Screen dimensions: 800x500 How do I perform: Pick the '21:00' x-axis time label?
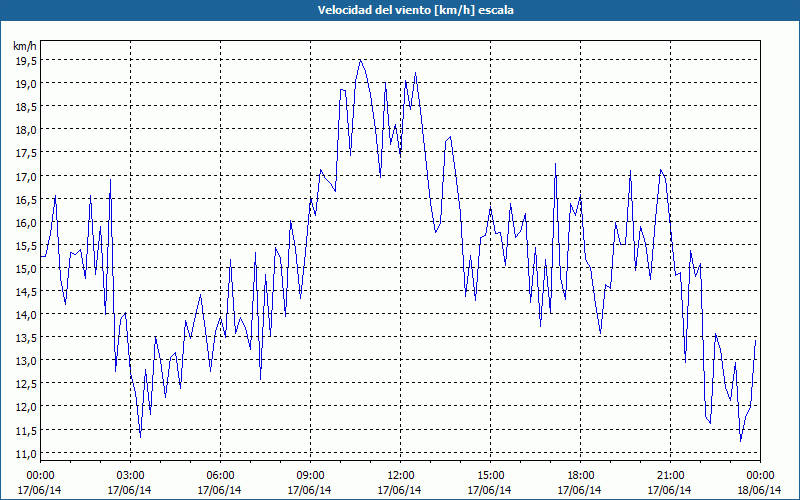(670, 476)
